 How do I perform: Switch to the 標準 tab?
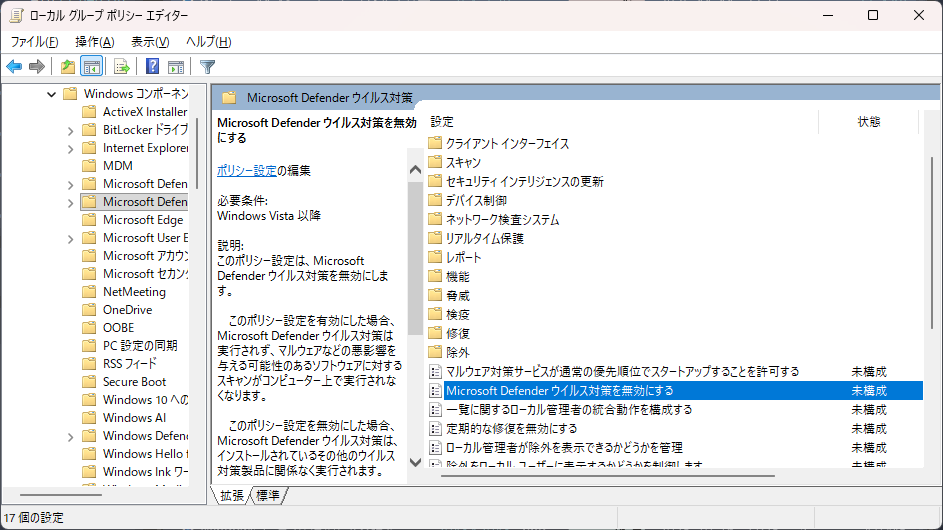coord(268,495)
